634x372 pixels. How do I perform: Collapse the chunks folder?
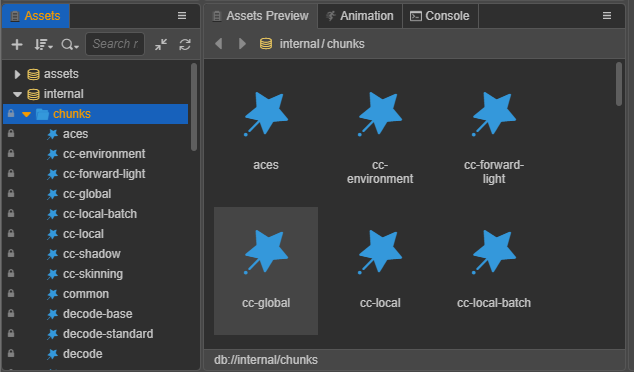point(27,114)
